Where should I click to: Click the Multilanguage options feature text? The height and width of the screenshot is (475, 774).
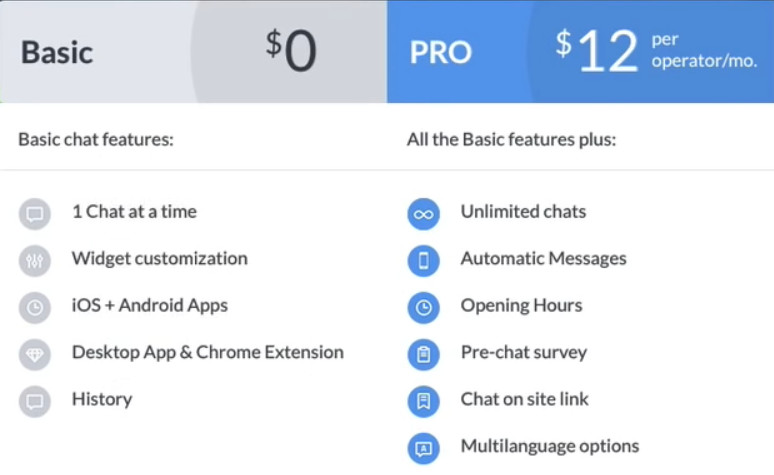[550, 446]
